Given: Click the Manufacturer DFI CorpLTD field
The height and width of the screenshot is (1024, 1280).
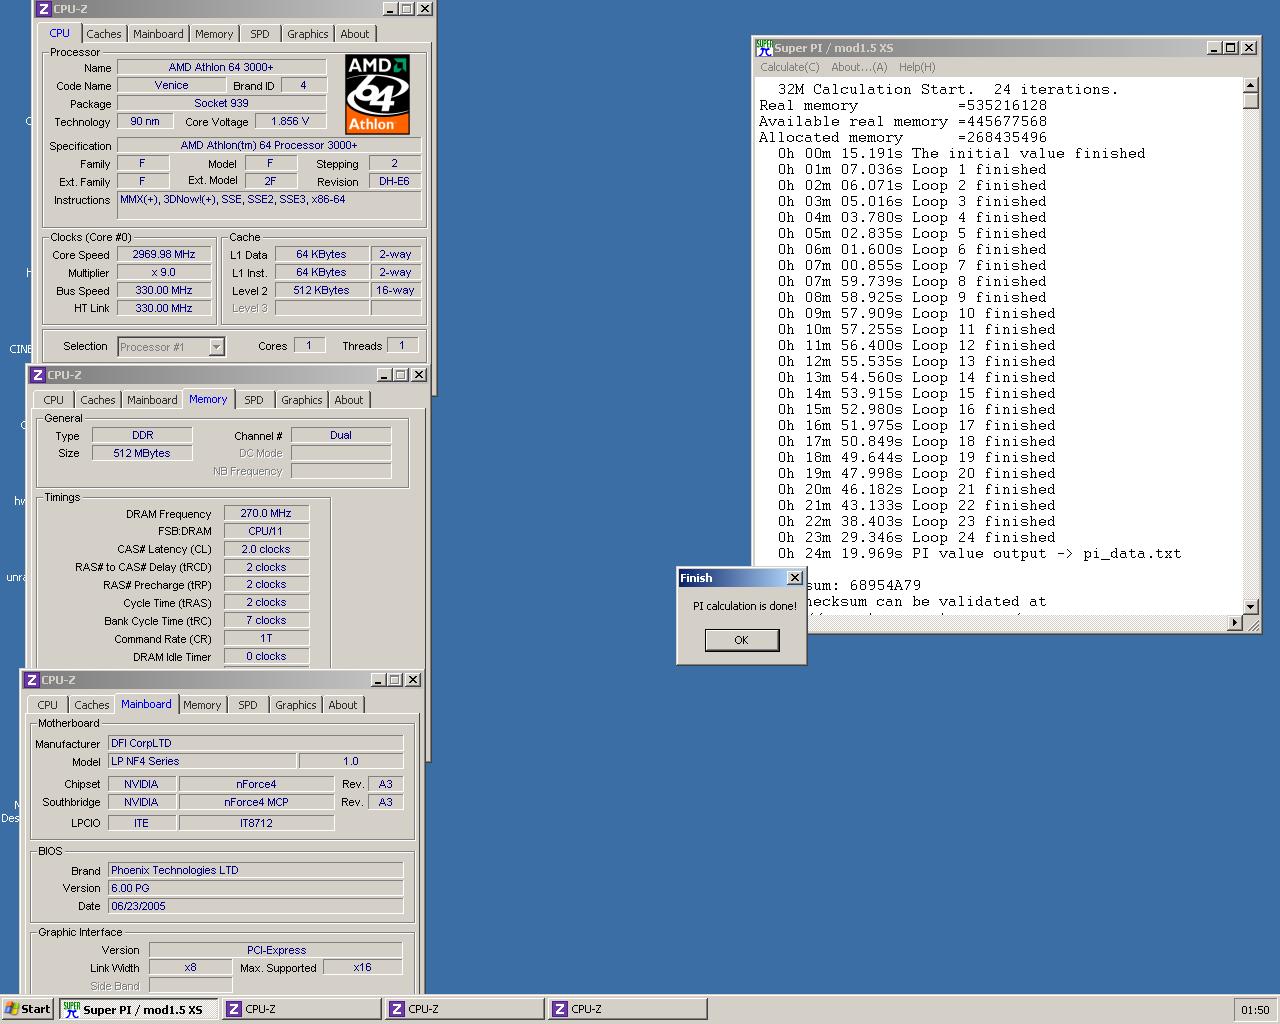Looking at the screenshot, I should tap(256, 743).
